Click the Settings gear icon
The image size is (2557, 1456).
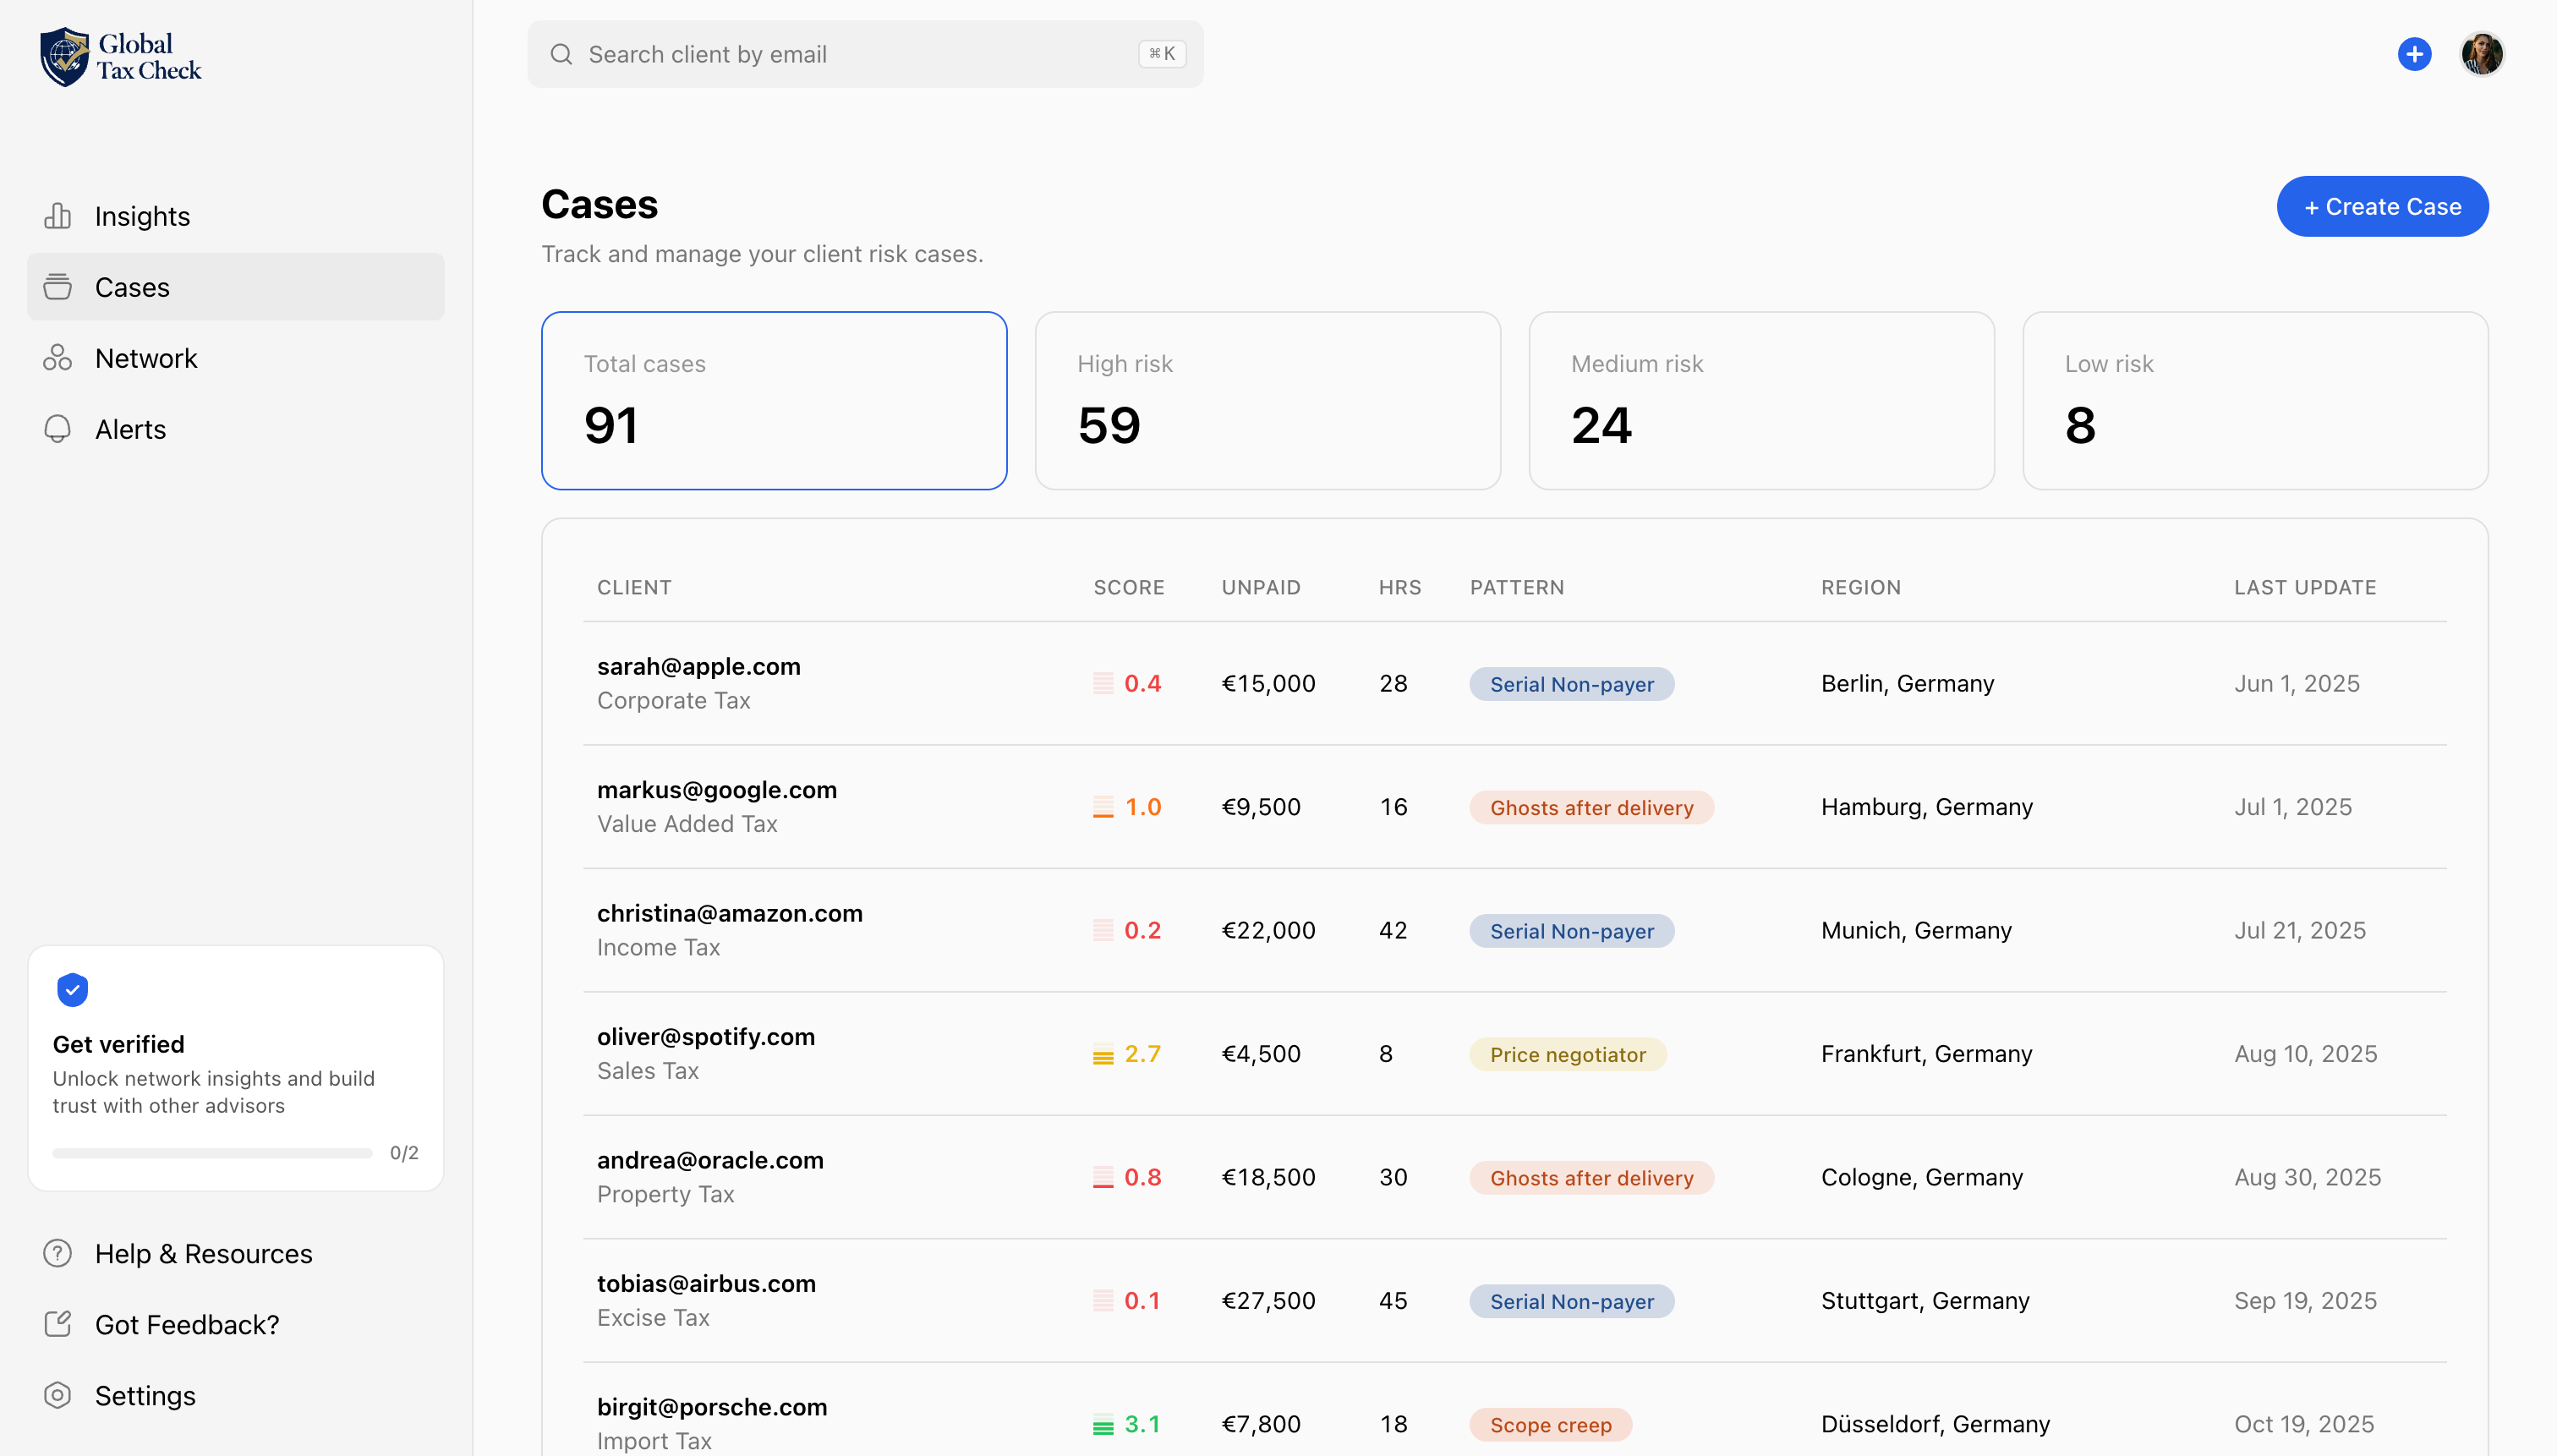(x=58, y=1395)
